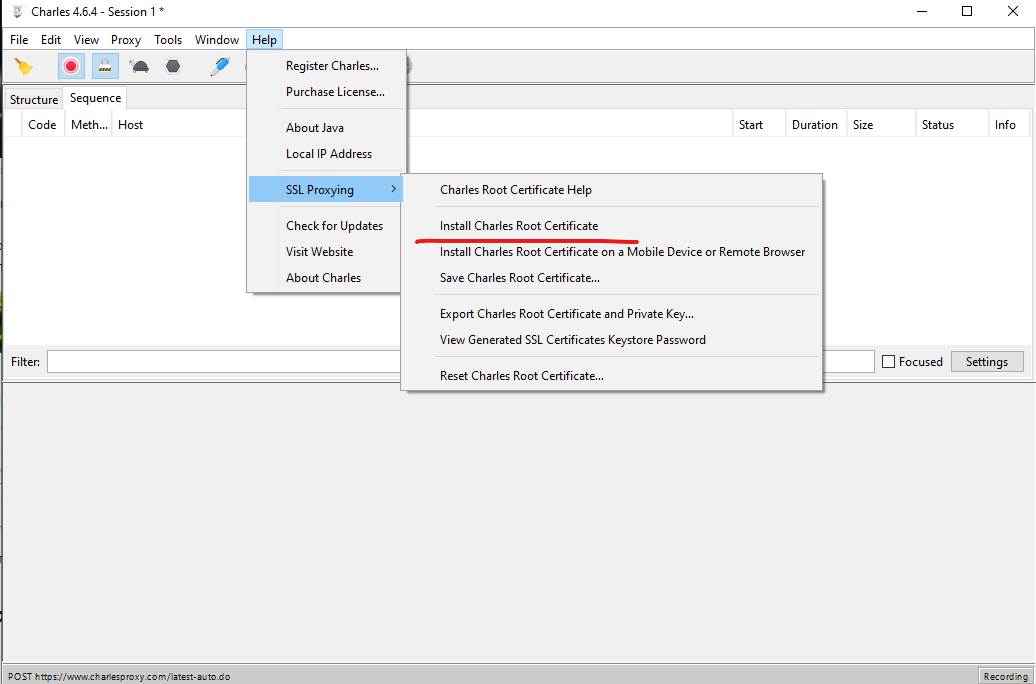
Task: Expand the SSL Proxying submenu
Action: (326, 190)
